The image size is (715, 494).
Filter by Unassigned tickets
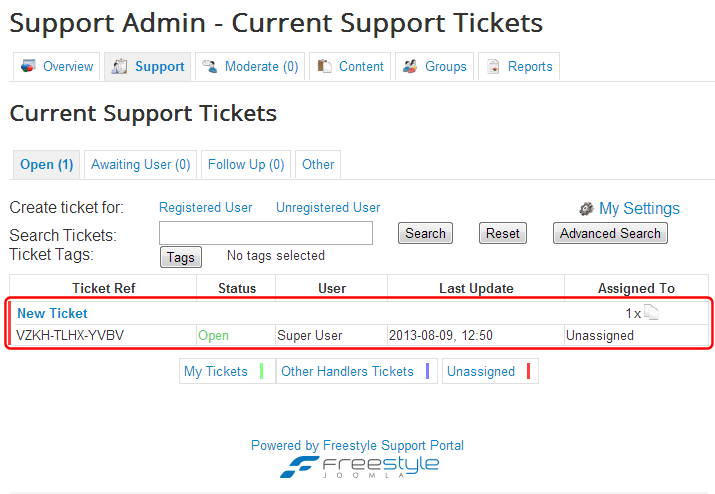pyautogui.click(x=481, y=371)
